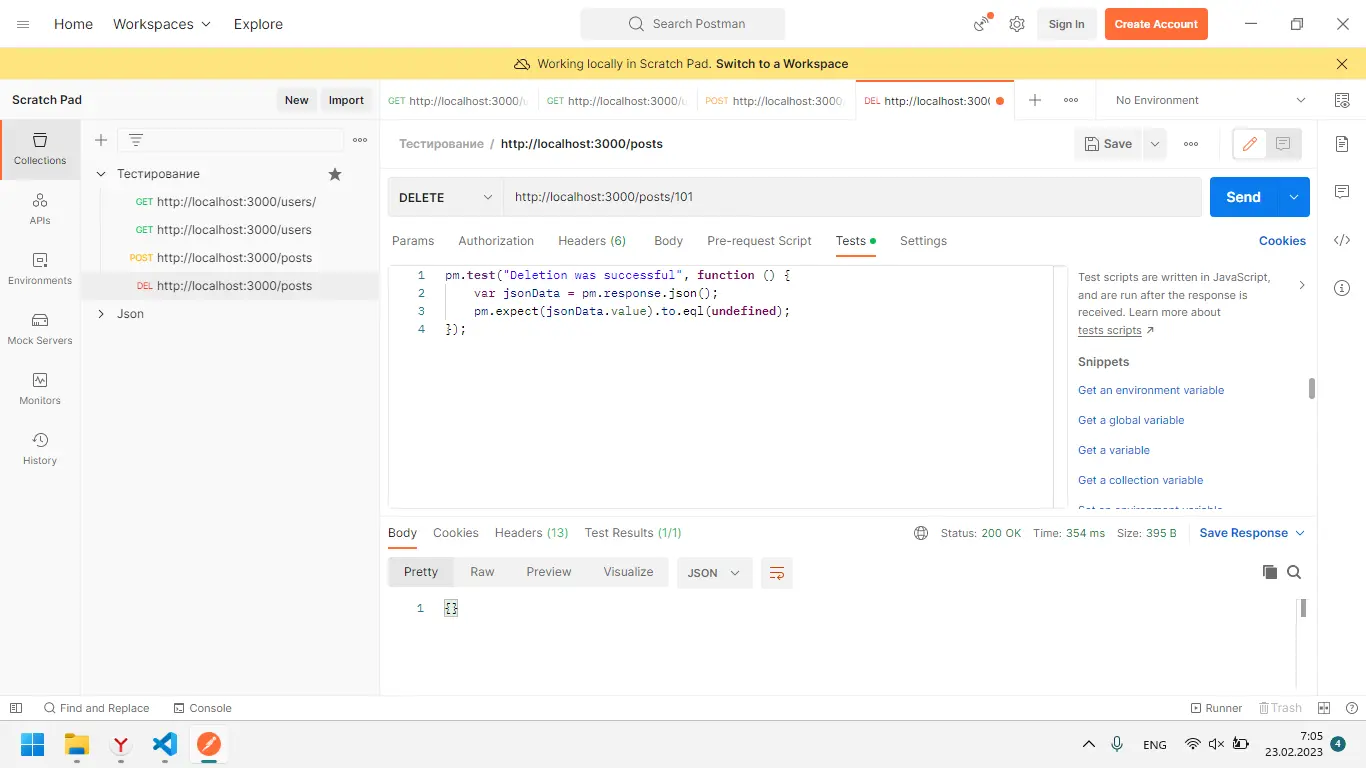The width and height of the screenshot is (1366, 768).
Task: Open Visual Studio Code from taskbar
Action: click(x=165, y=744)
